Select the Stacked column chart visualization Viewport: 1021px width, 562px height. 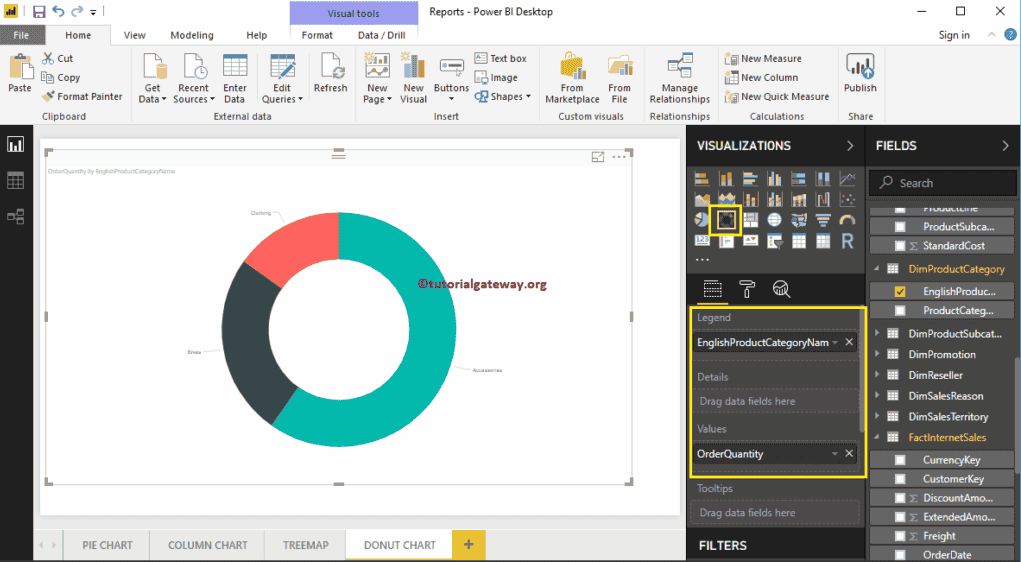click(726, 178)
